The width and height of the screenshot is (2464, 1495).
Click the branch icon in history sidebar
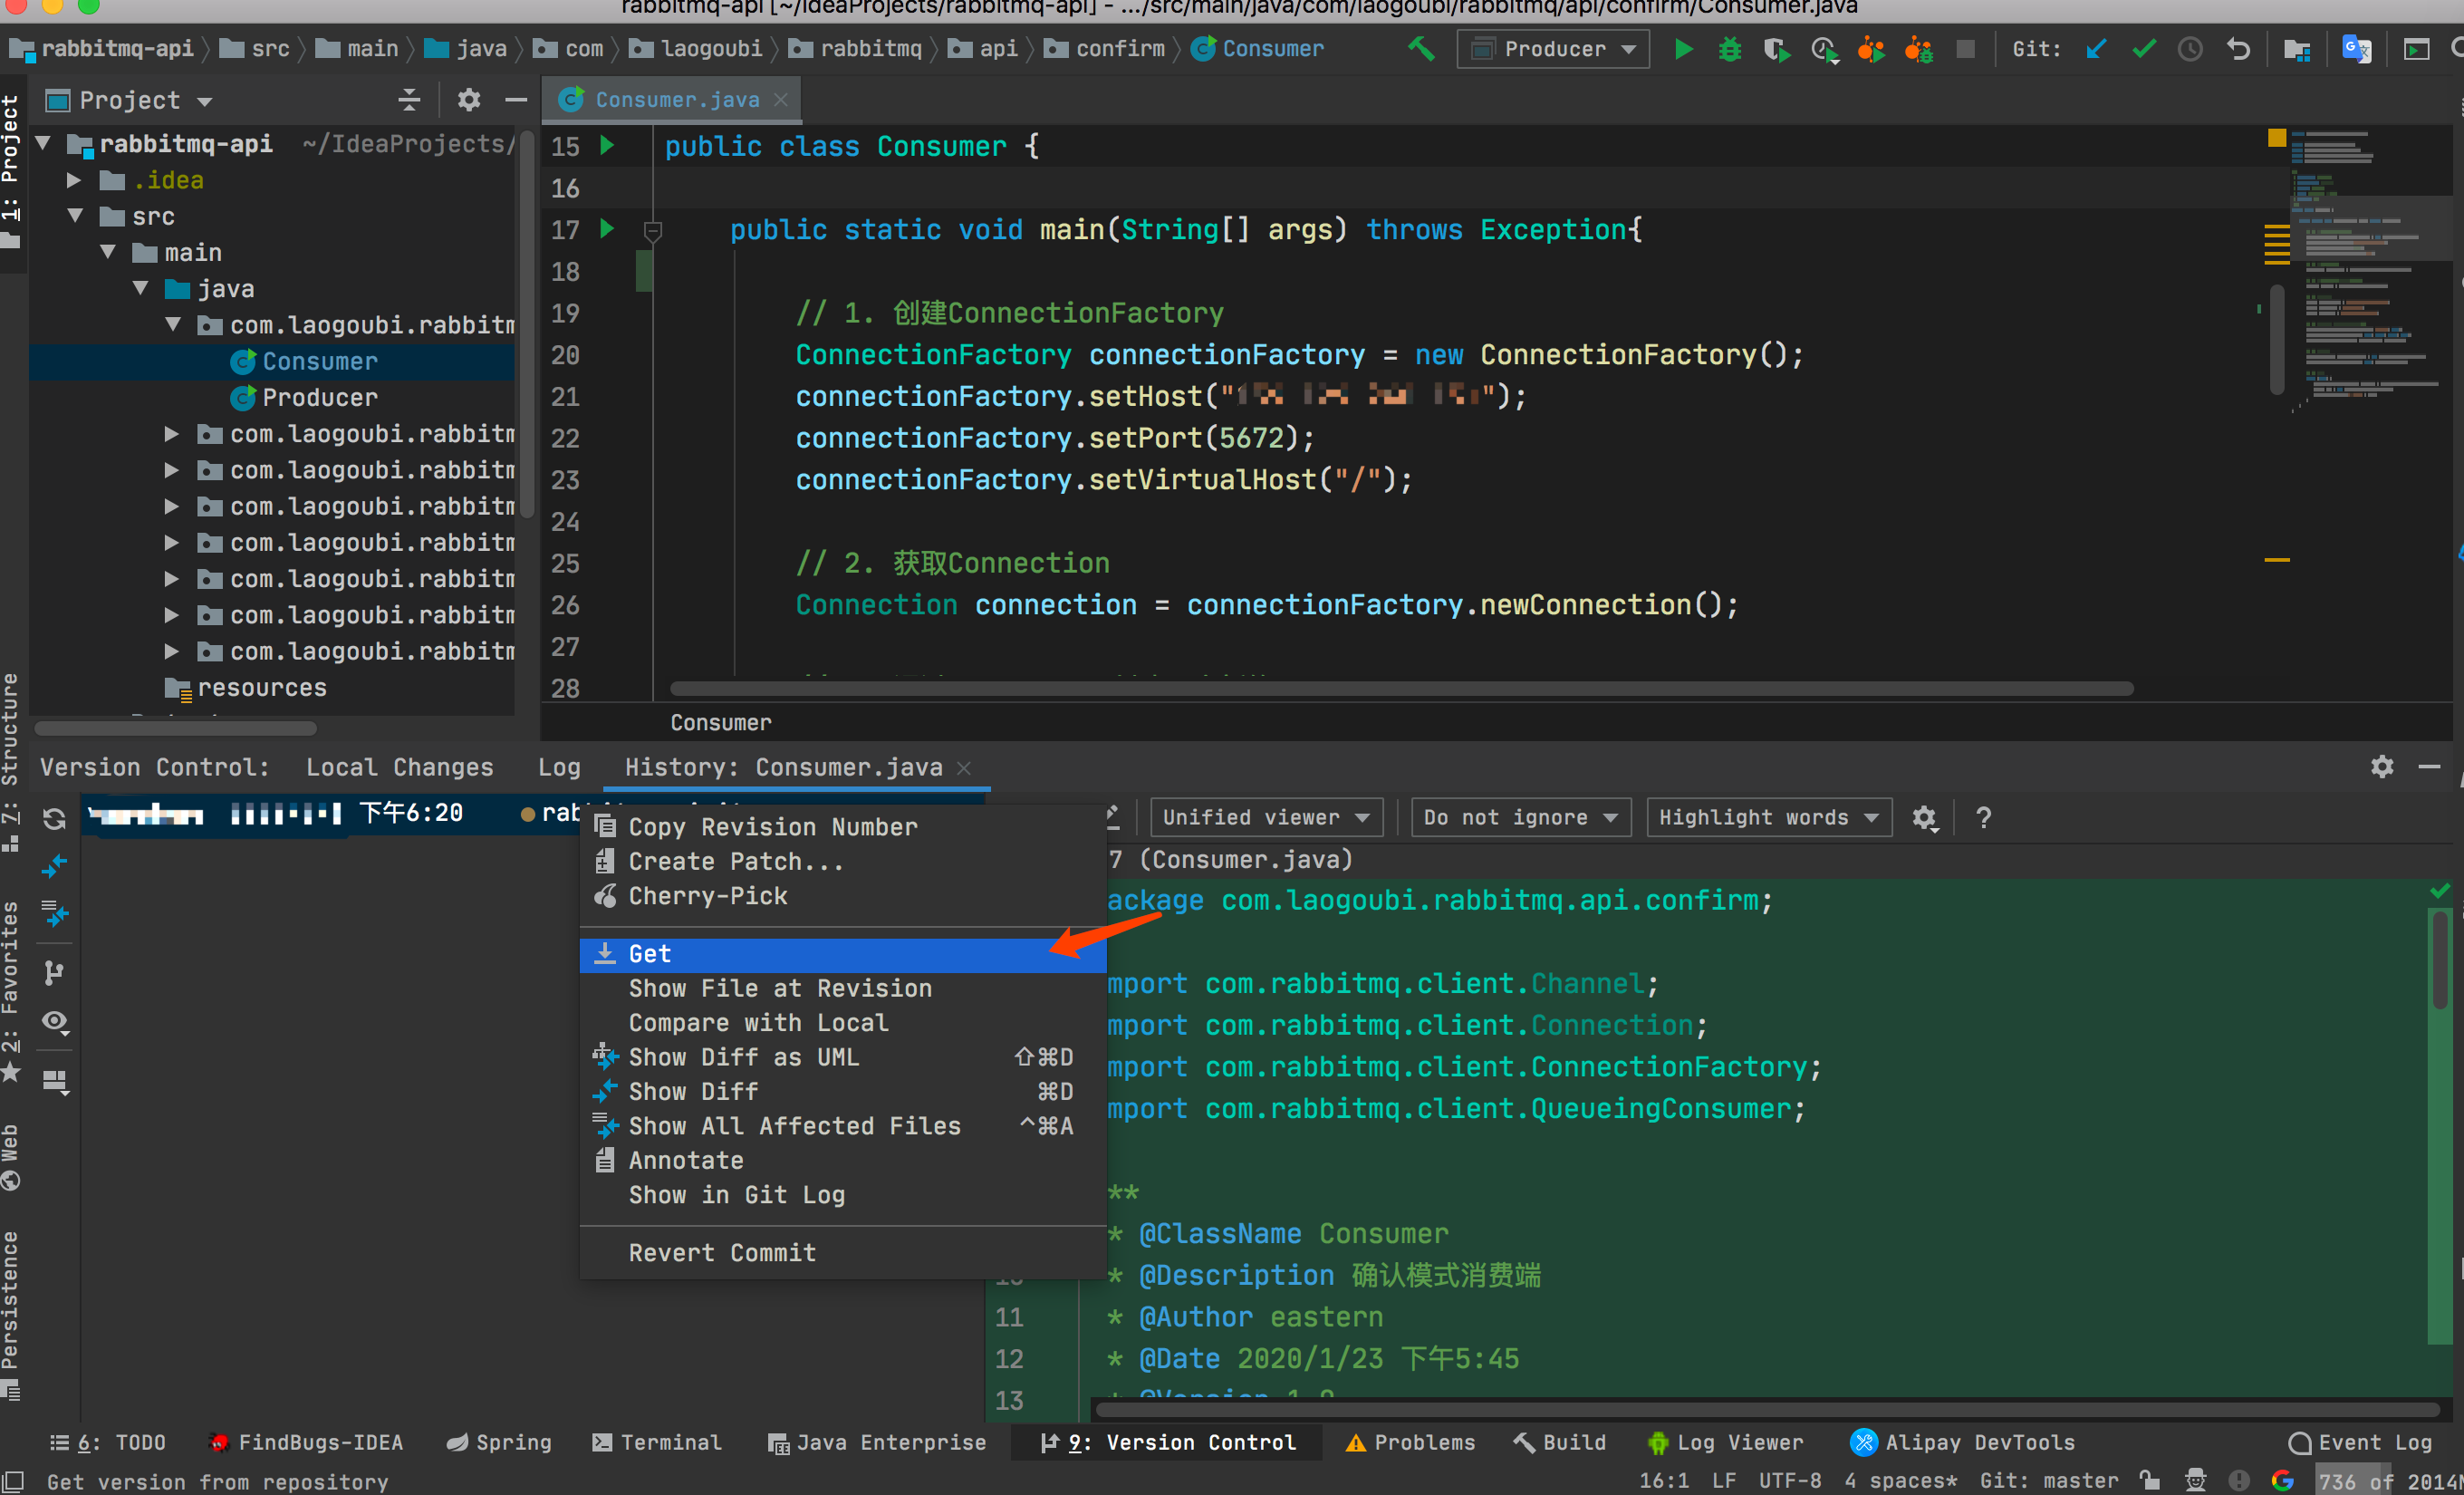[54, 972]
